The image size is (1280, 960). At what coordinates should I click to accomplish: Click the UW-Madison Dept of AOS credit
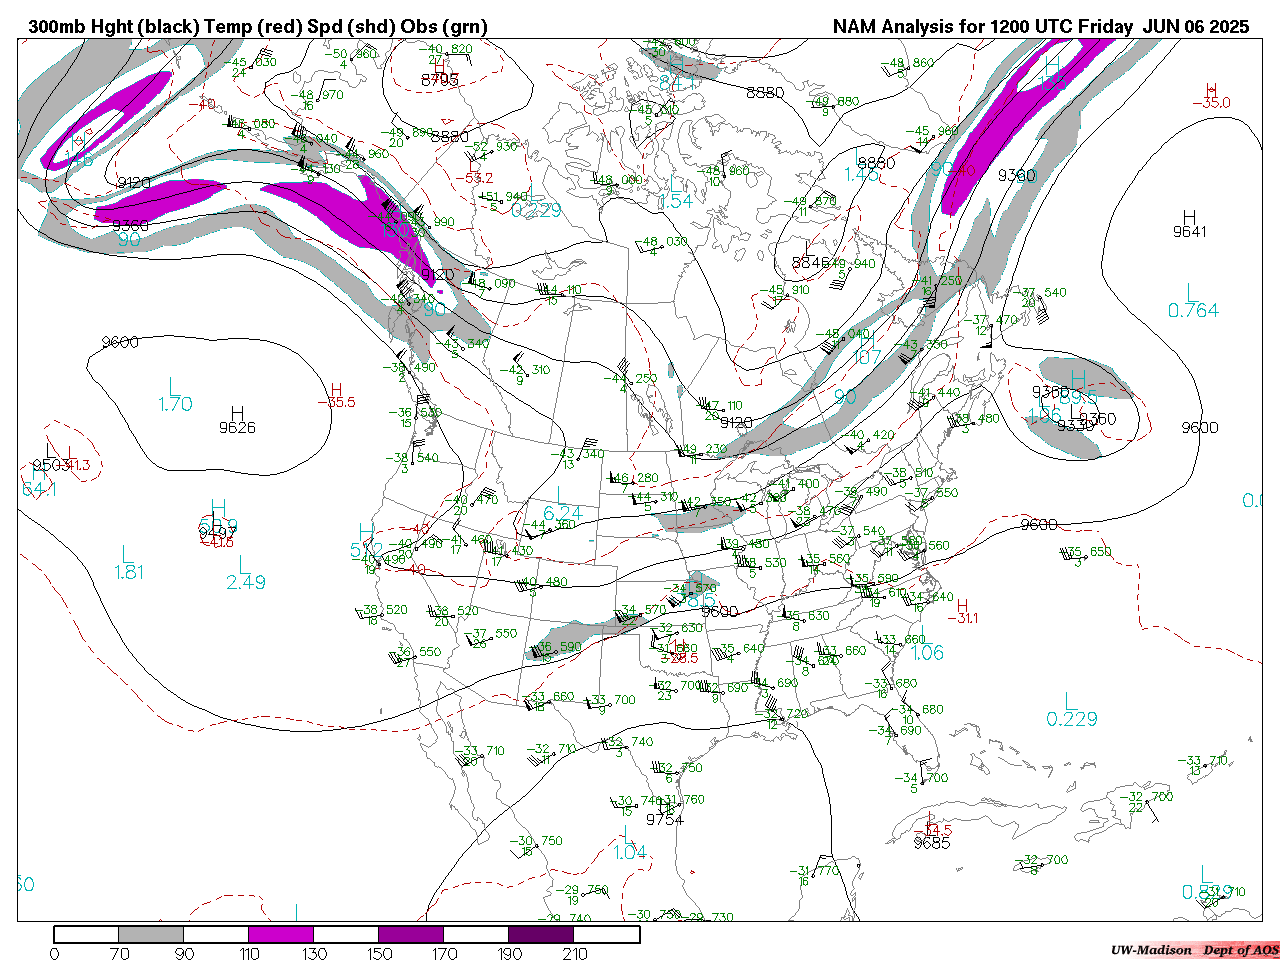(1194, 950)
